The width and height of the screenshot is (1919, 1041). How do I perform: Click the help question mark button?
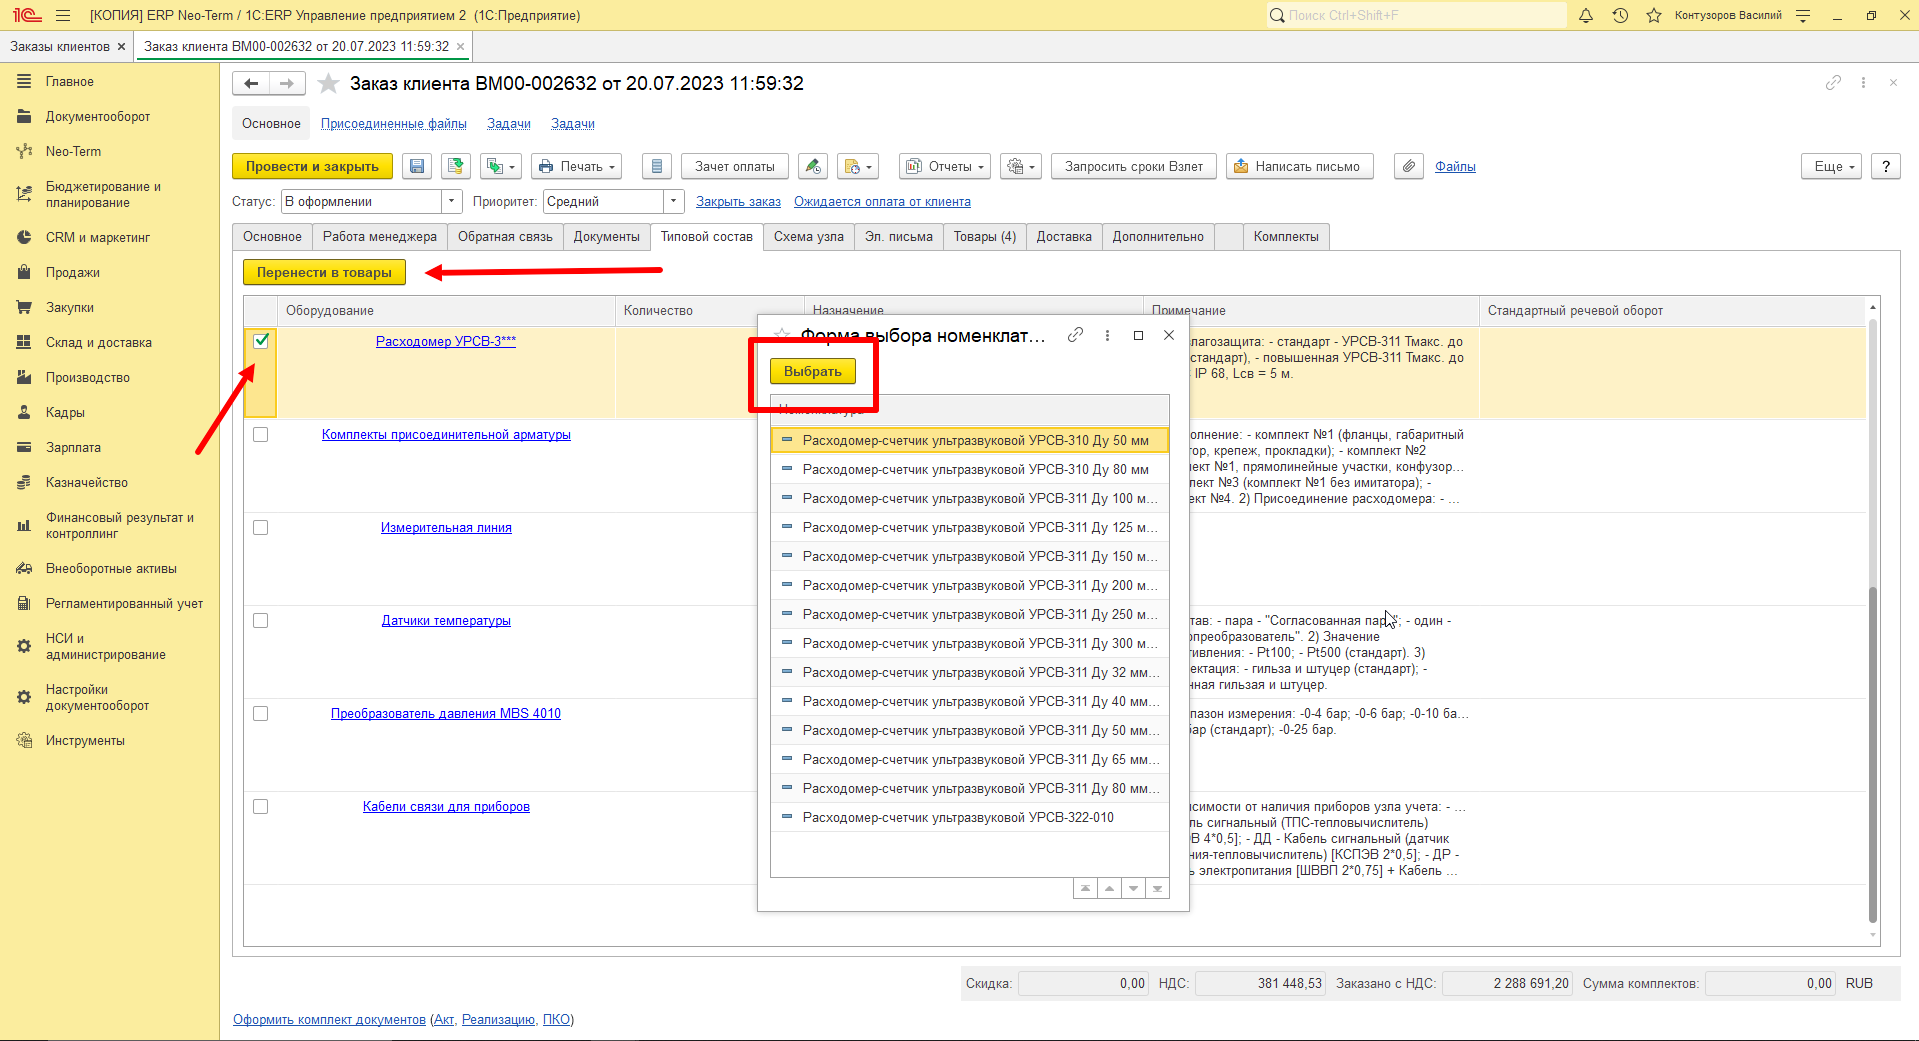pyautogui.click(x=1886, y=166)
